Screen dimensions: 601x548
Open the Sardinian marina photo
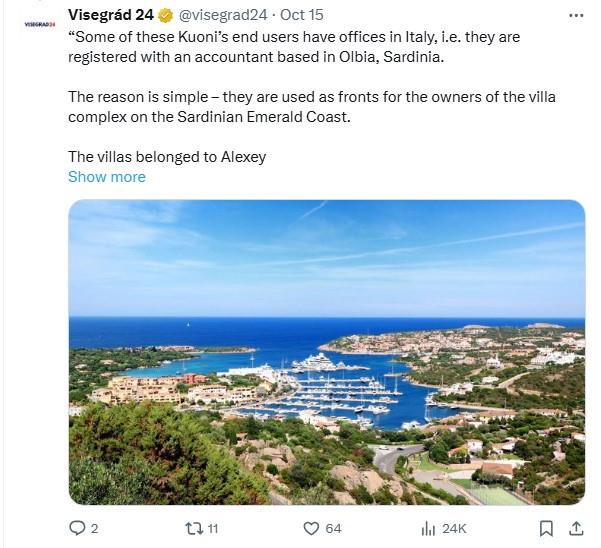[326, 352]
